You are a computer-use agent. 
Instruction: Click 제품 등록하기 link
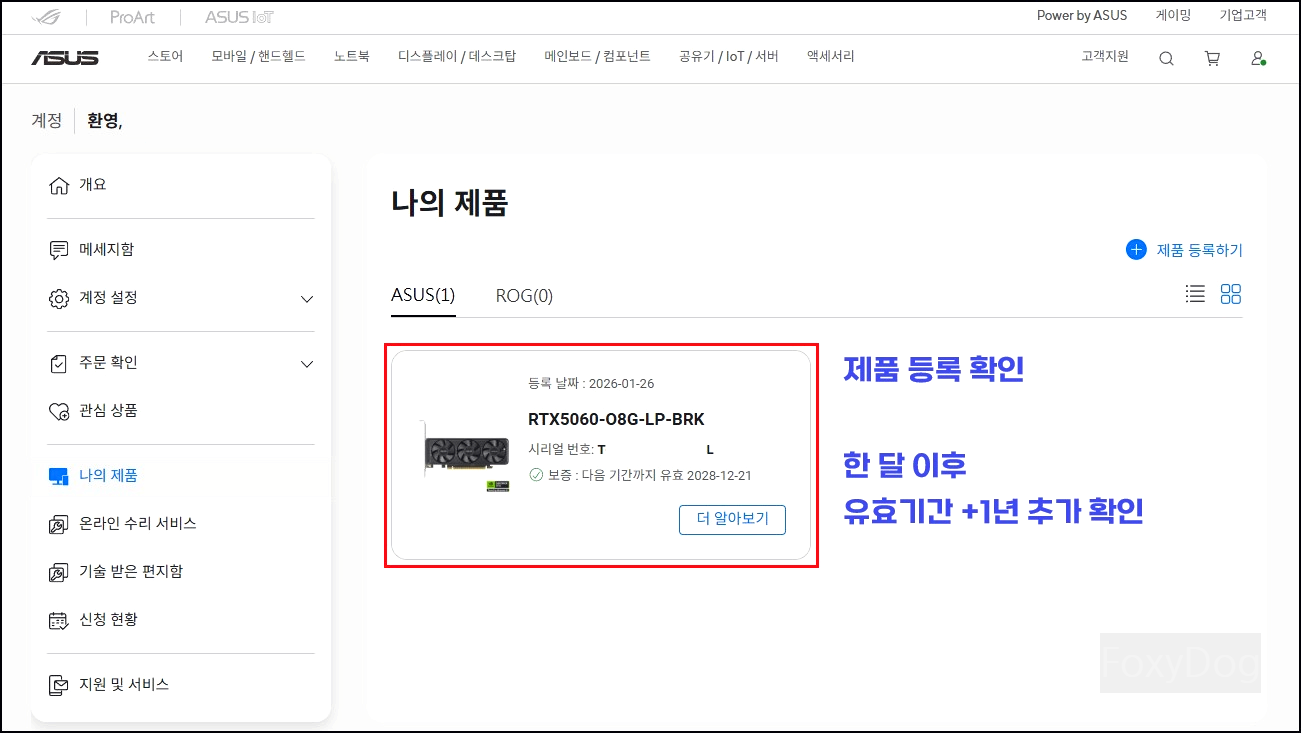pos(1200,250)
